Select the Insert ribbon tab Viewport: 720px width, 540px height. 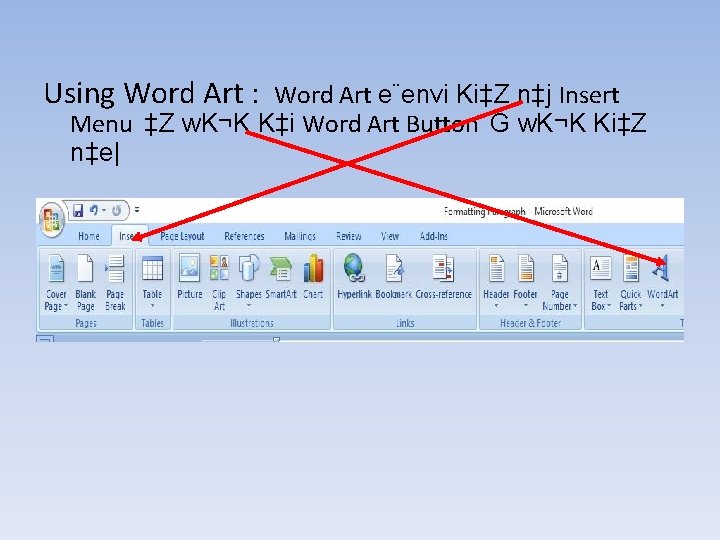click(x=130, y=236)
